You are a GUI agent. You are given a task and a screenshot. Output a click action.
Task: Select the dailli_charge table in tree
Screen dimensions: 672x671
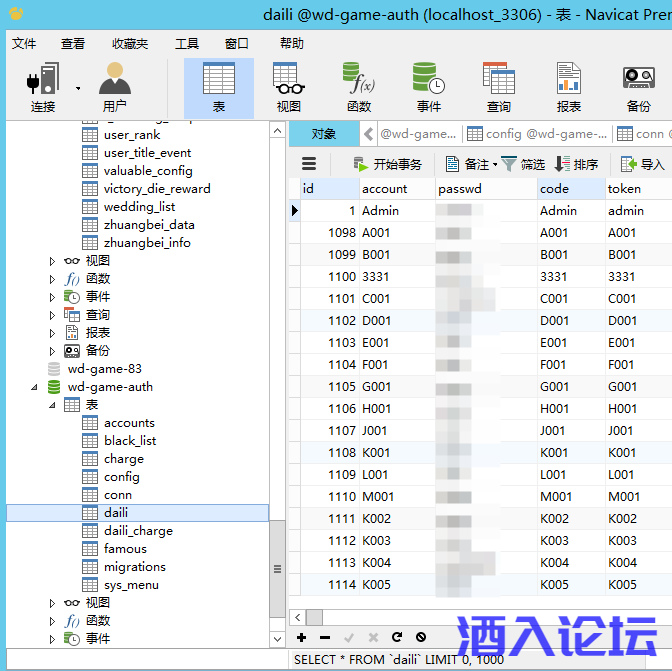tap(138, 531)
